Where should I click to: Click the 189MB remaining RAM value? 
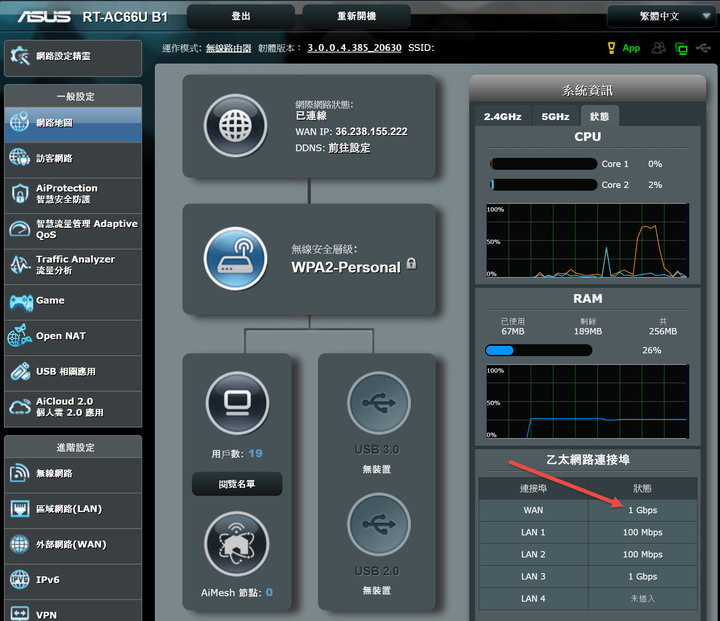tap(588, 331)
